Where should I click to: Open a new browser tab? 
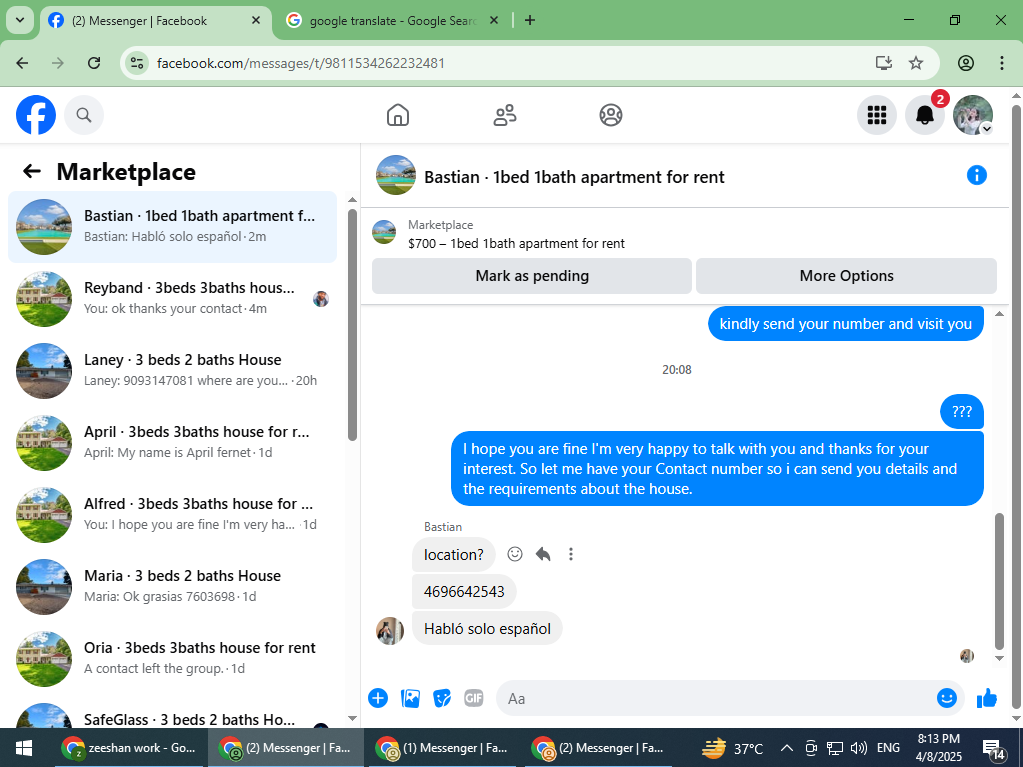click(530, 21)
